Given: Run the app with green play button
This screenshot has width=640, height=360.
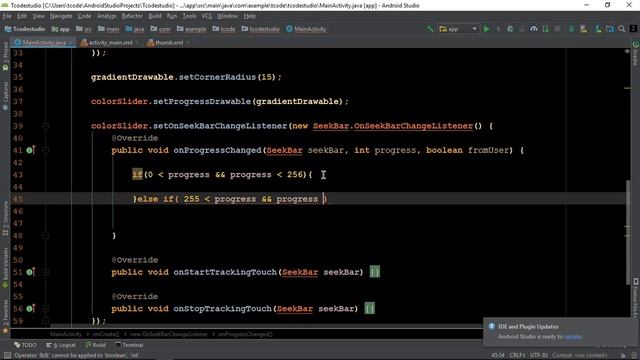Looking at the screenshot, I should [x=487, y=29].
